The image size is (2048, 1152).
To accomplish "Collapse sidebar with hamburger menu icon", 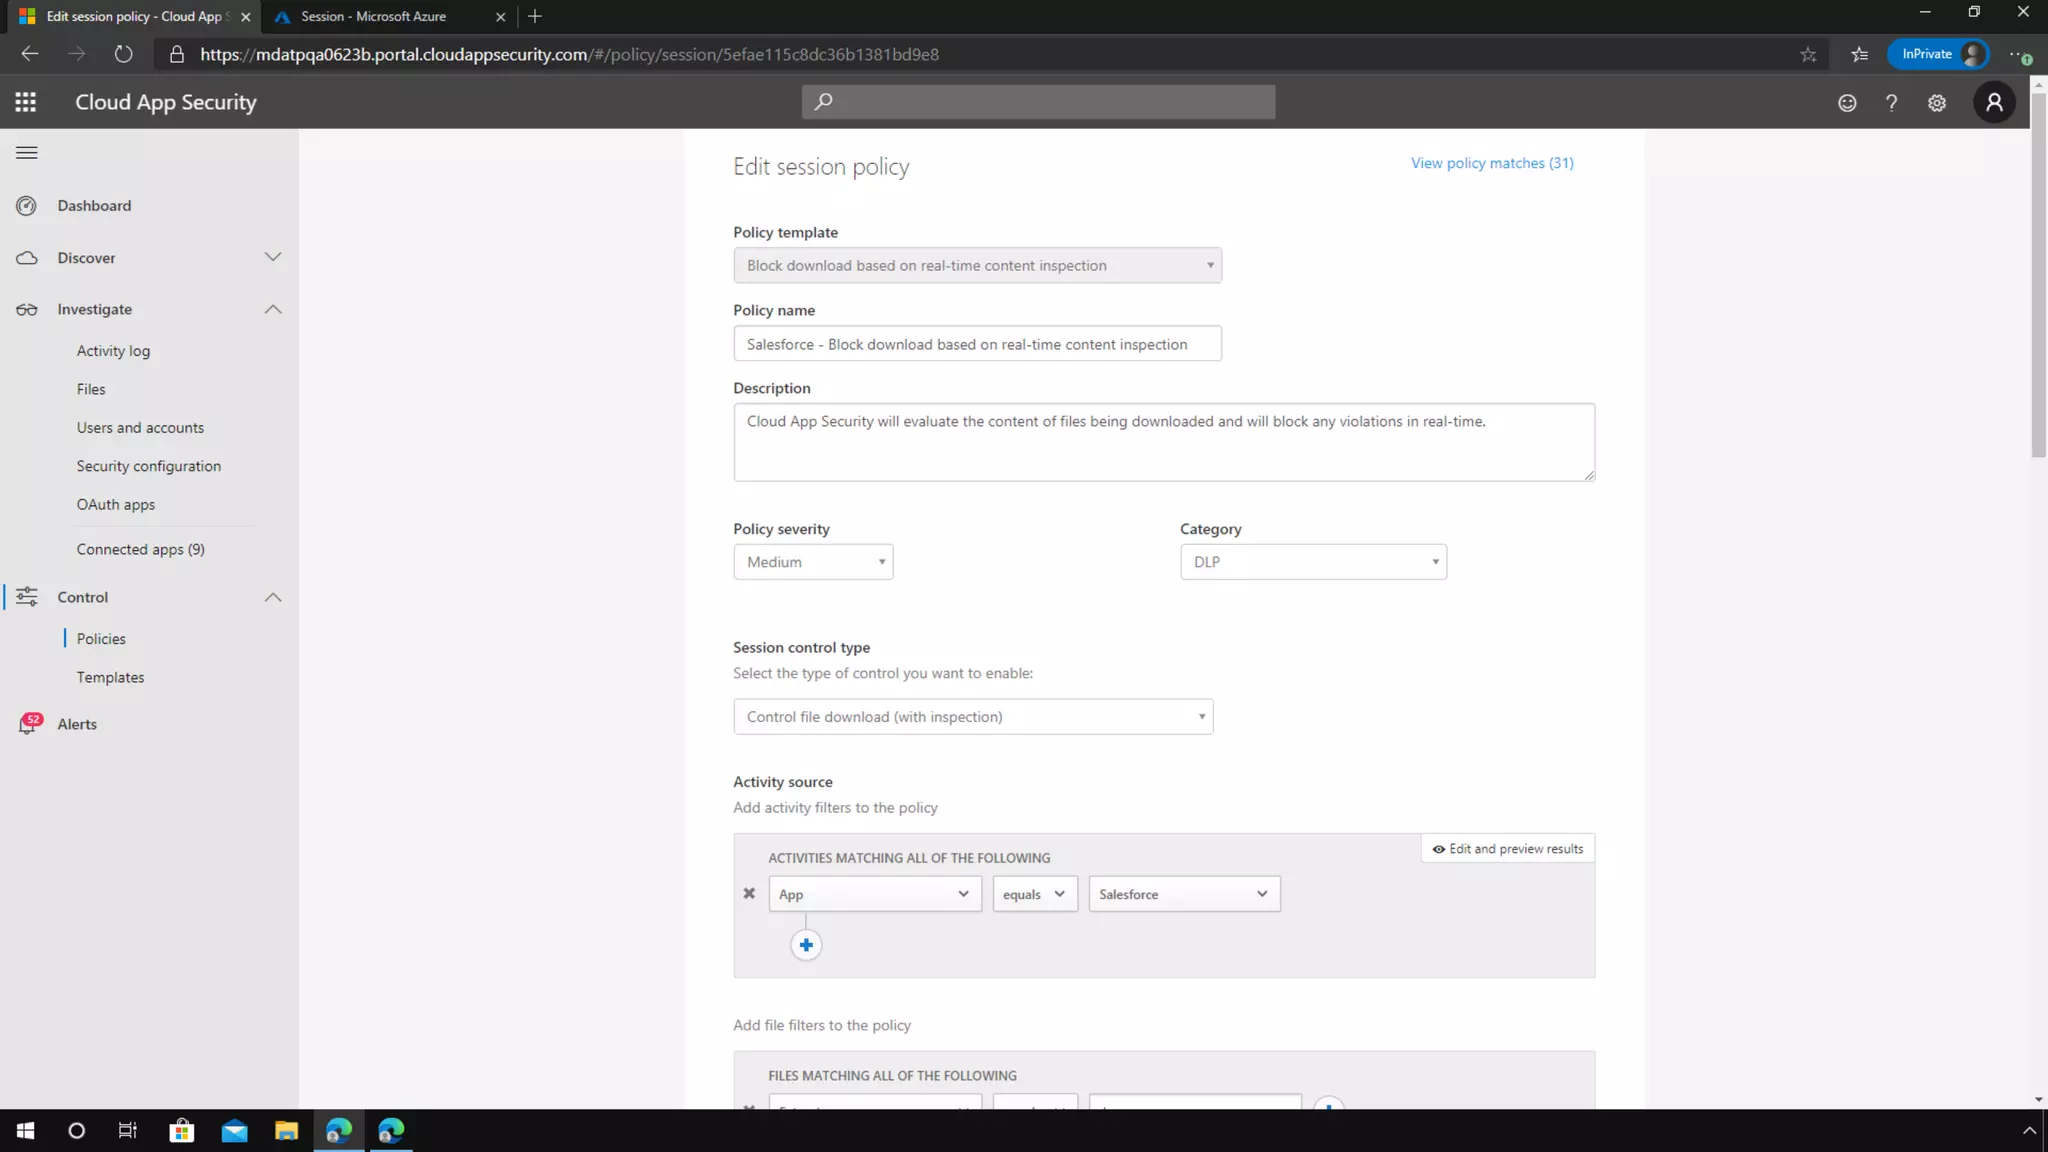I will [27, 153].
